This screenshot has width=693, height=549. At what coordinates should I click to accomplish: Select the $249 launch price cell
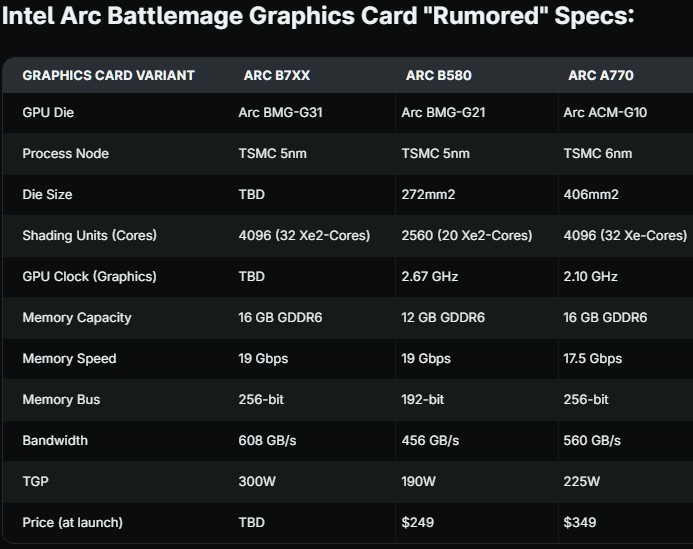pos(418,523)
